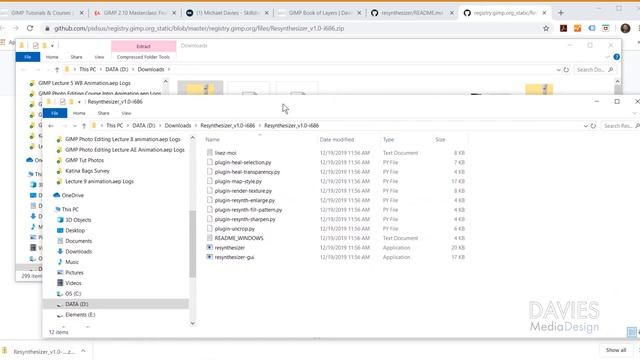The width and height of the screenshot is (640, 360).
Task: Click the navigation pane scrollbar thumb
Action: [192, 244]
